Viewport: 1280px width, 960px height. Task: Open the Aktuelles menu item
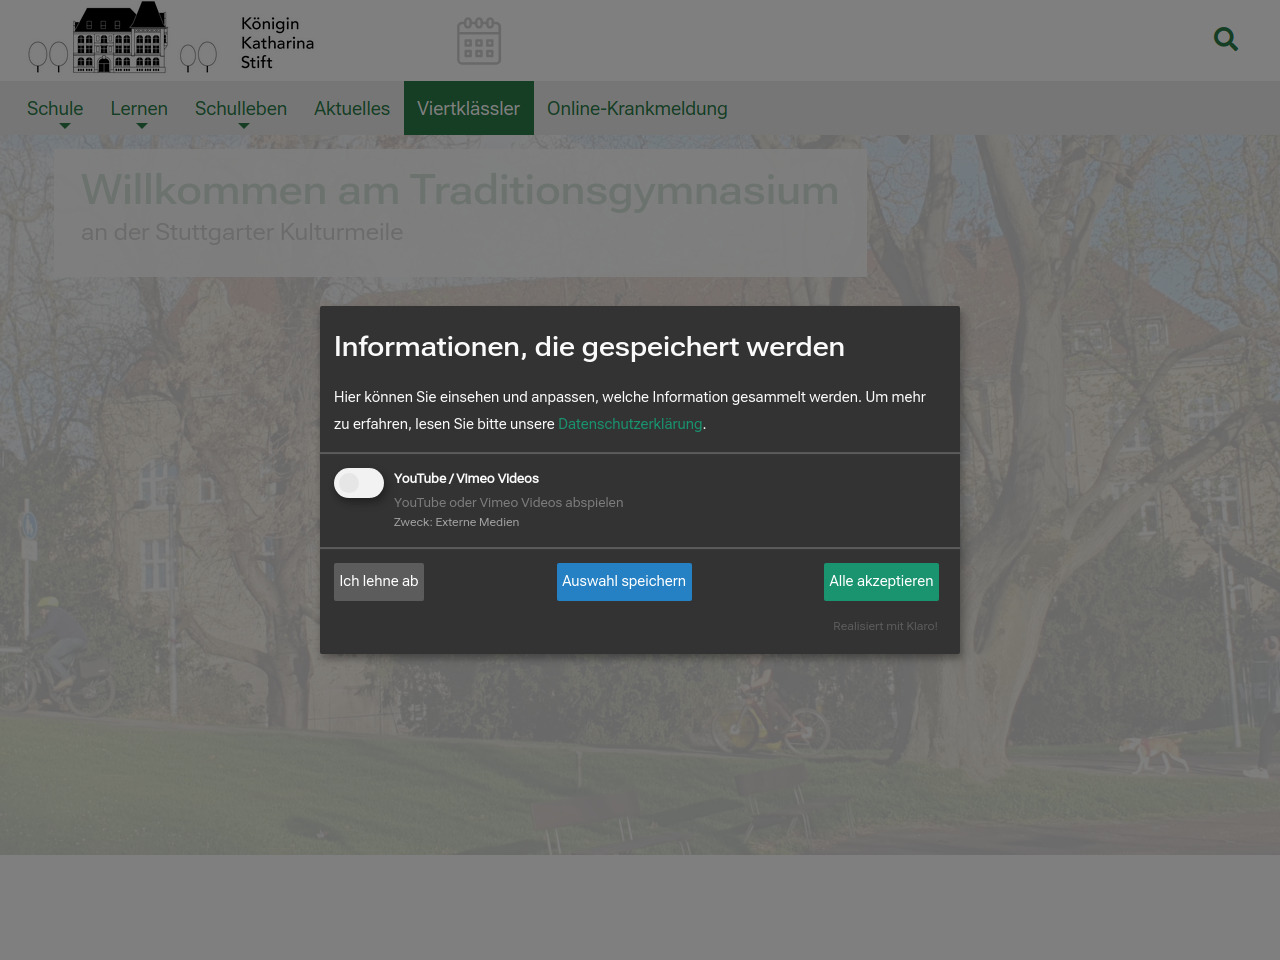352,109
